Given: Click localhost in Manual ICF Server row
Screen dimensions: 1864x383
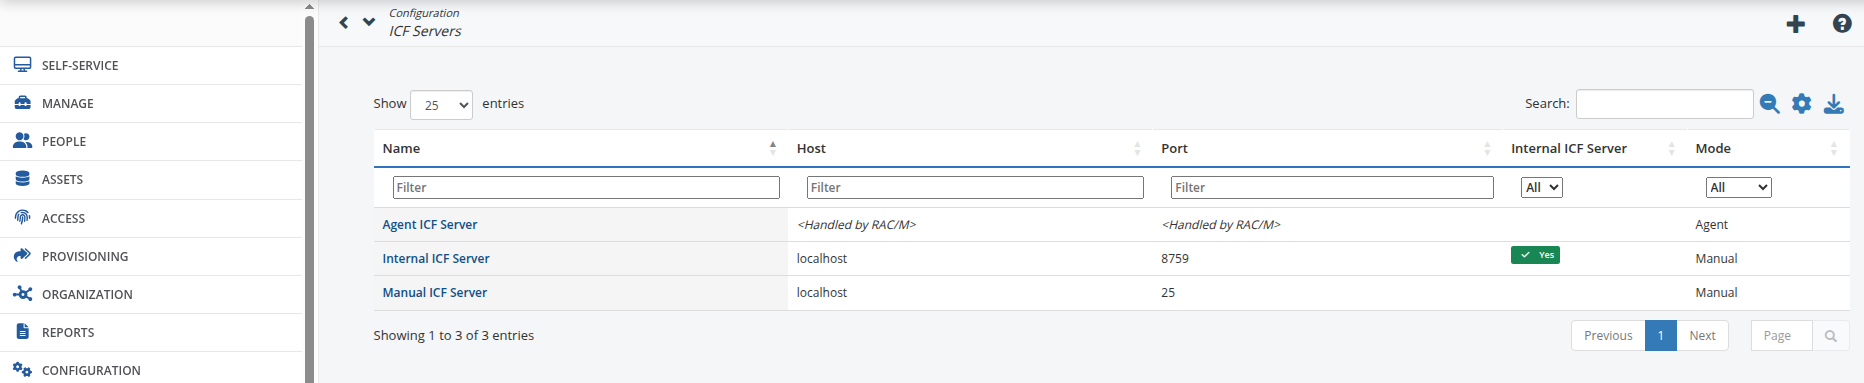Looking at the screenshot, I should click(822, 293).
